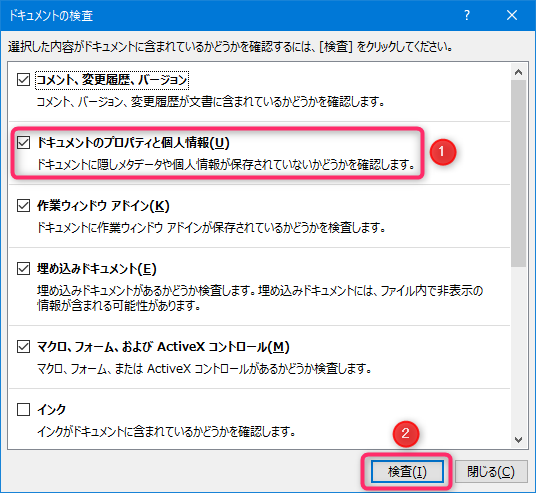Click the コメント、変更履歴、バージョン label
The image size is (536, 493).
click(x=112, y=80)
